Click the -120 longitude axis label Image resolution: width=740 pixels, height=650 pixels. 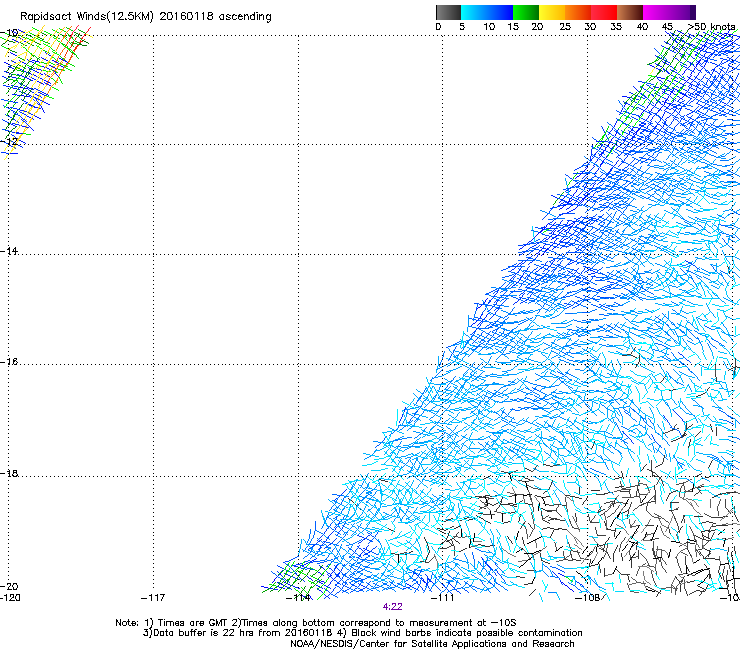(x=9, y=598)
